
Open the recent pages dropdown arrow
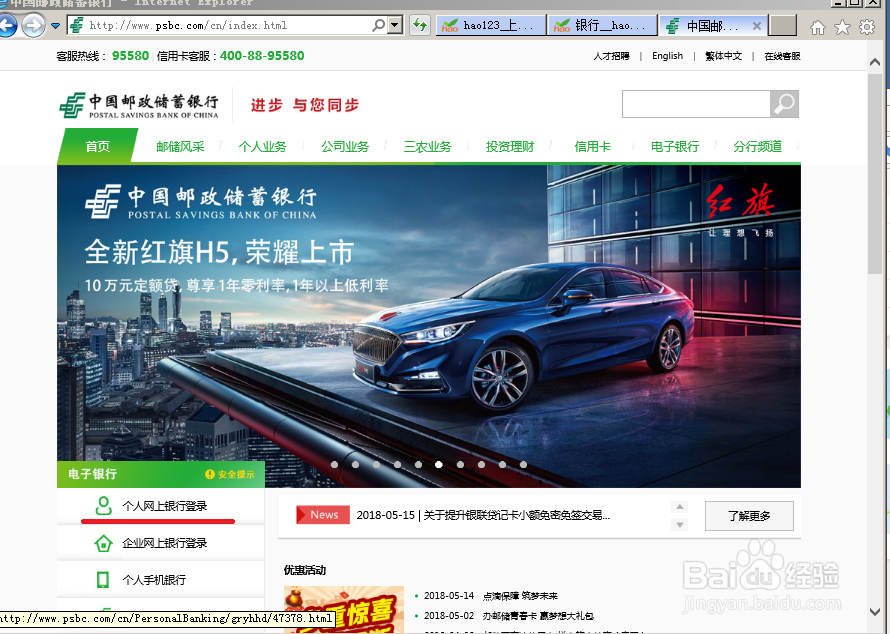tap(55, 26)
